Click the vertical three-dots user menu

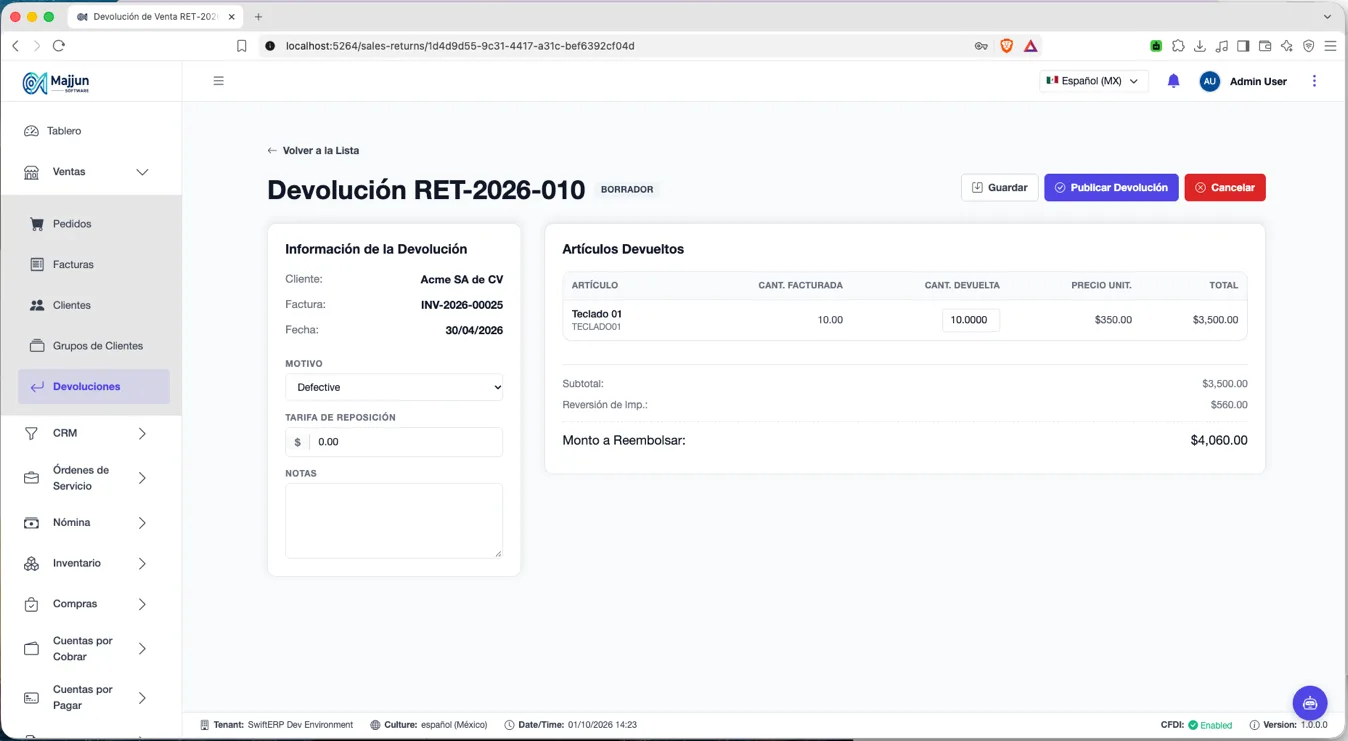point(1314,81)
